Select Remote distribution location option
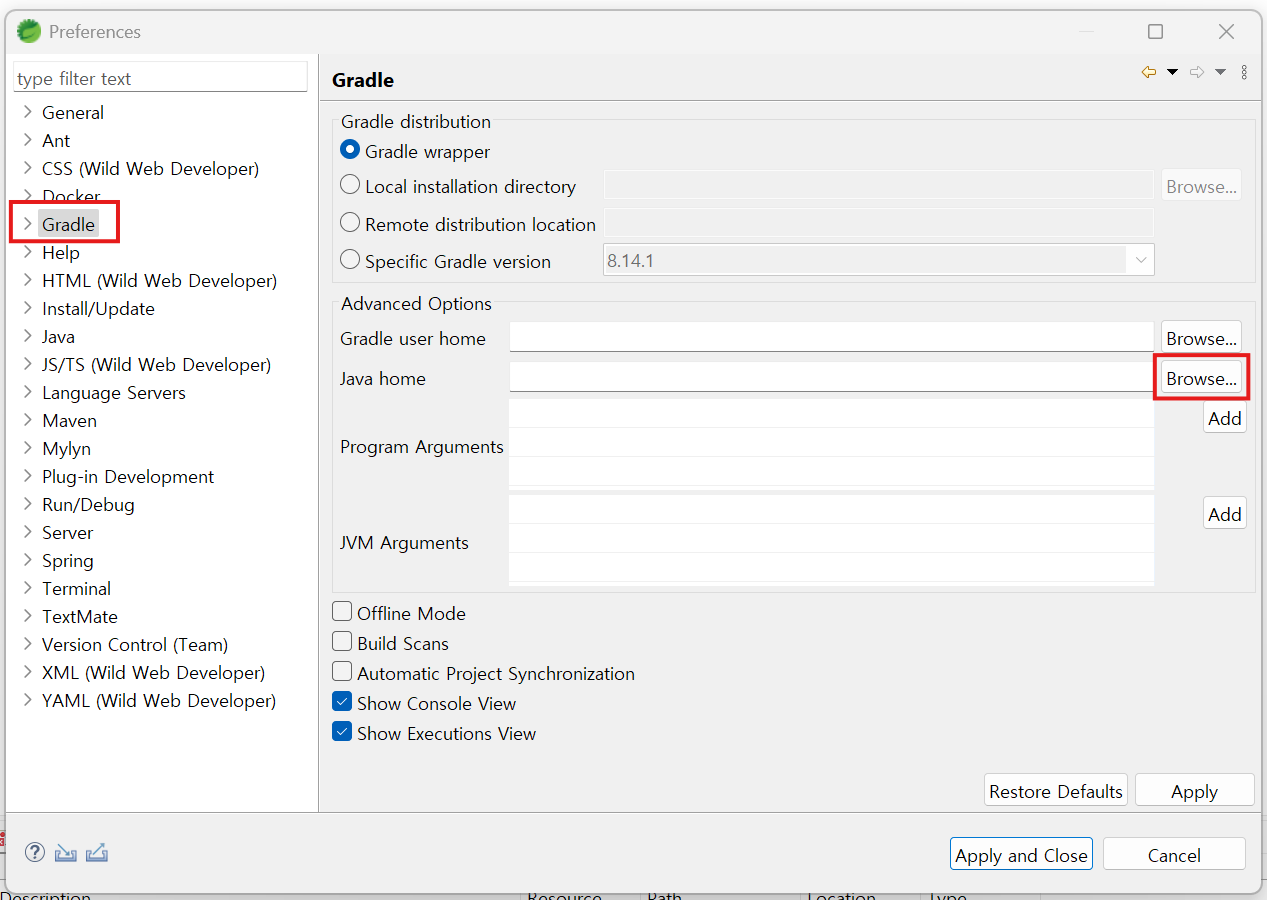Screen dimensions: 1267x900 click(x=350, y=223)
